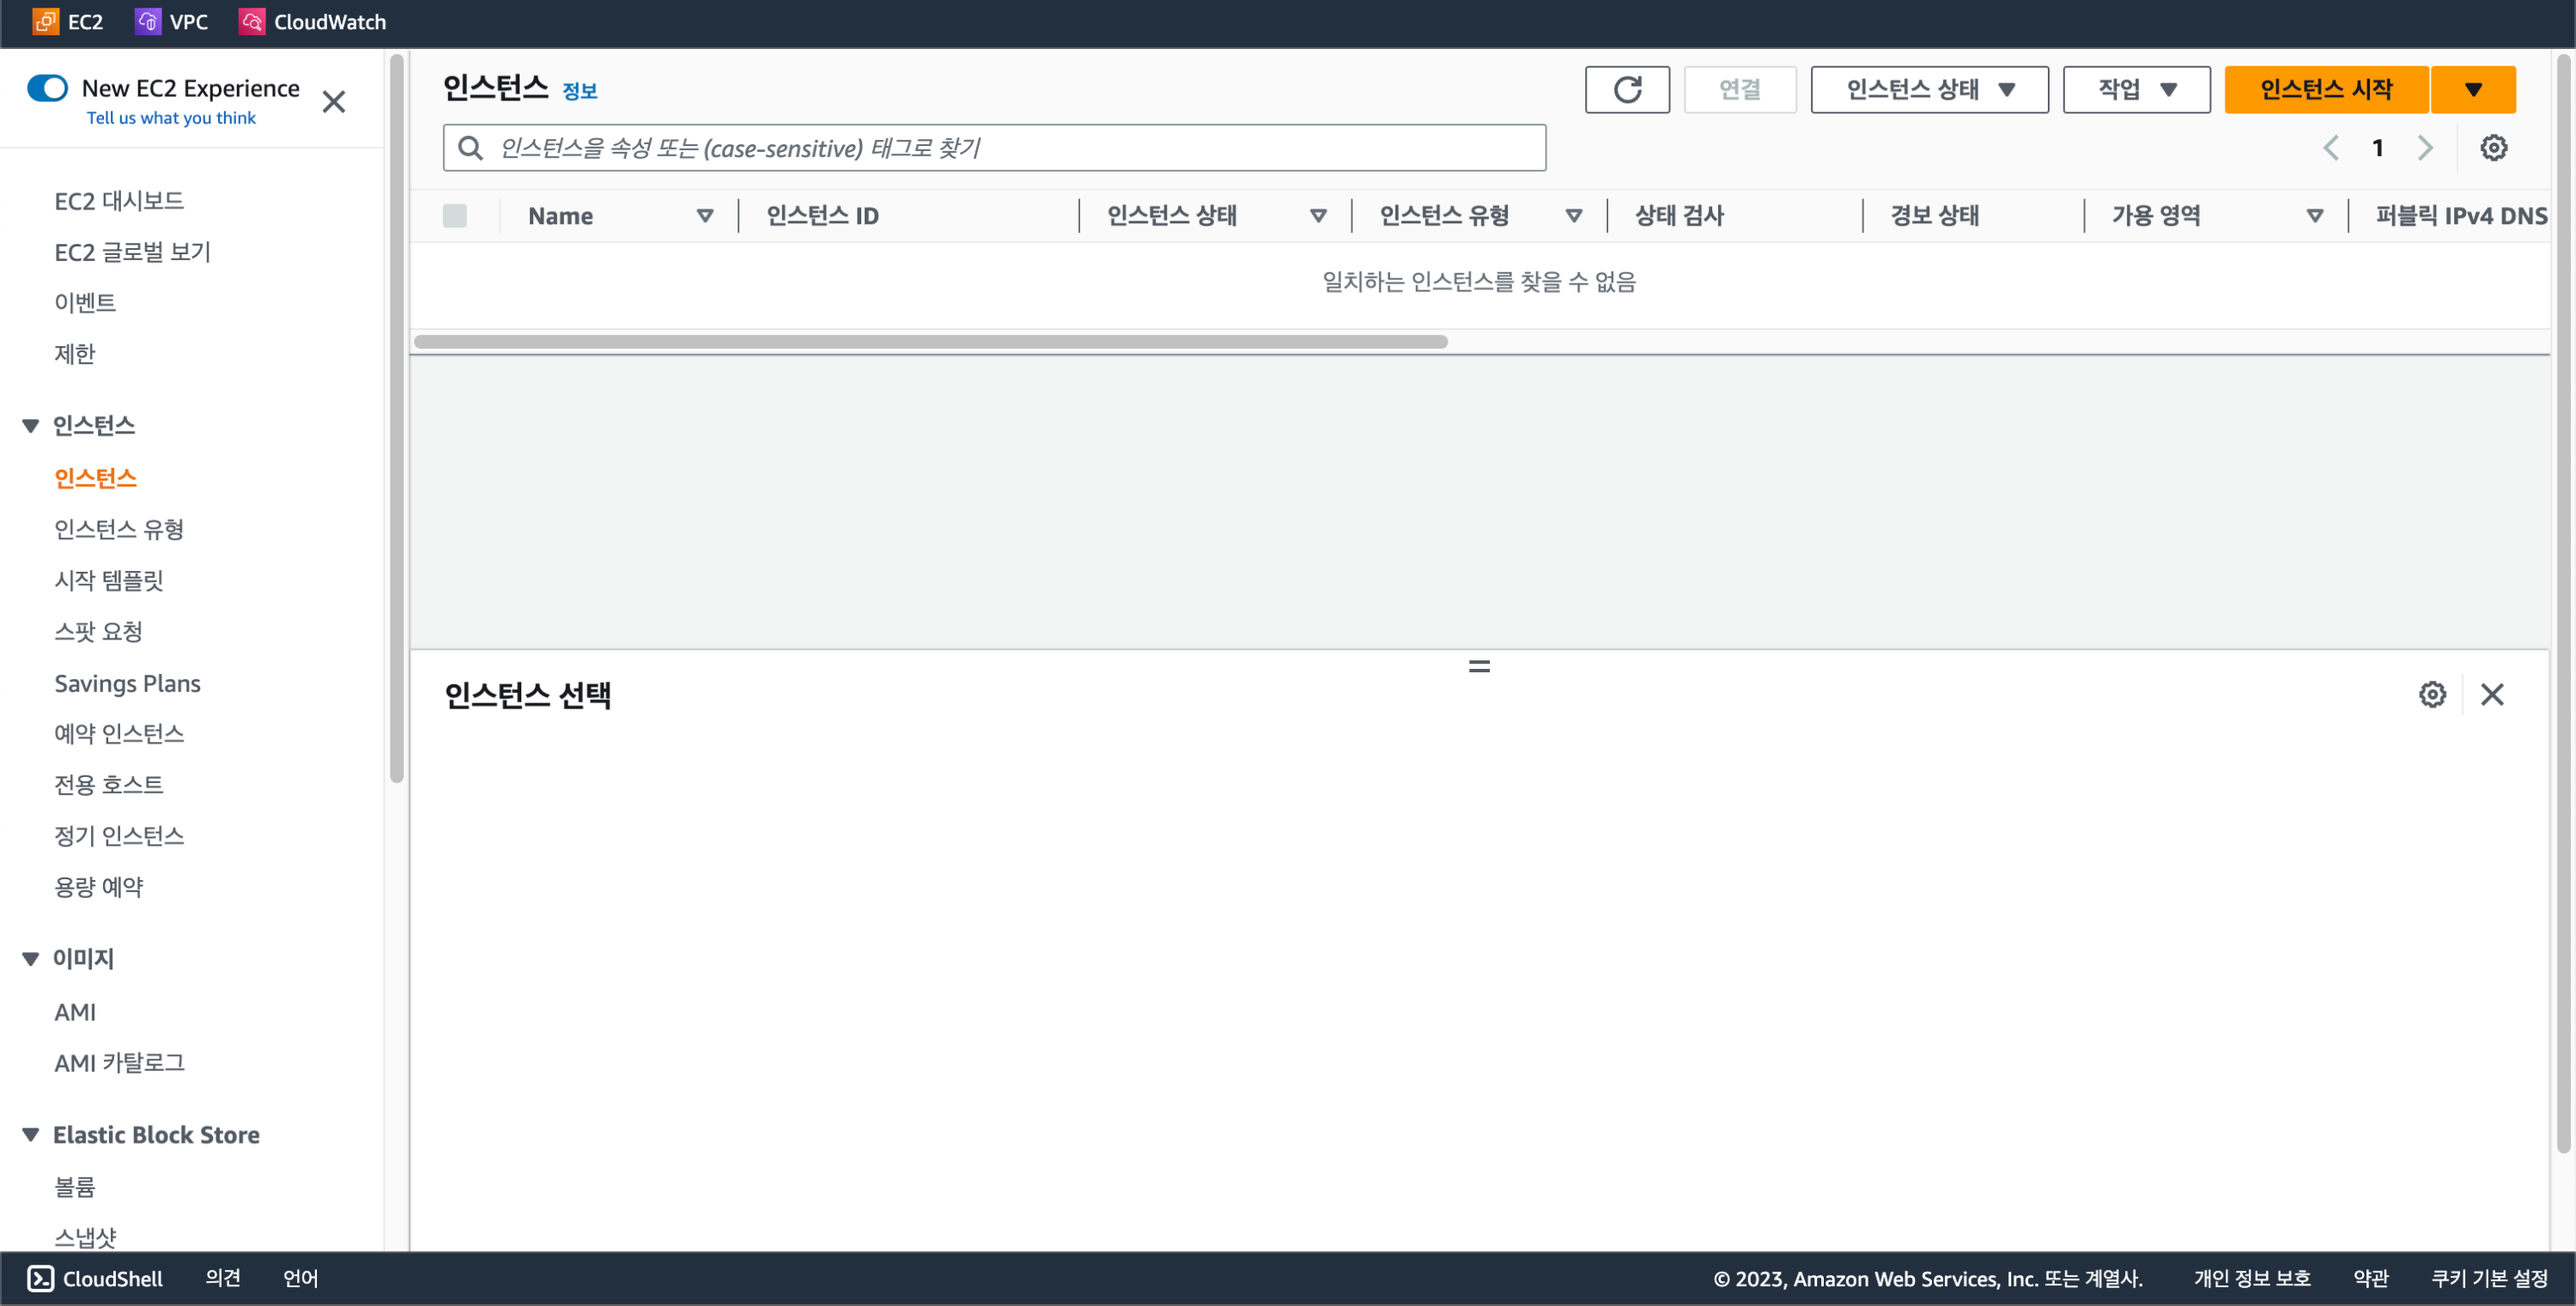This screenshot has width=2576, height=1306.
Task: Dismiss the New EC2 Experience banner
Action: (334, 102)
